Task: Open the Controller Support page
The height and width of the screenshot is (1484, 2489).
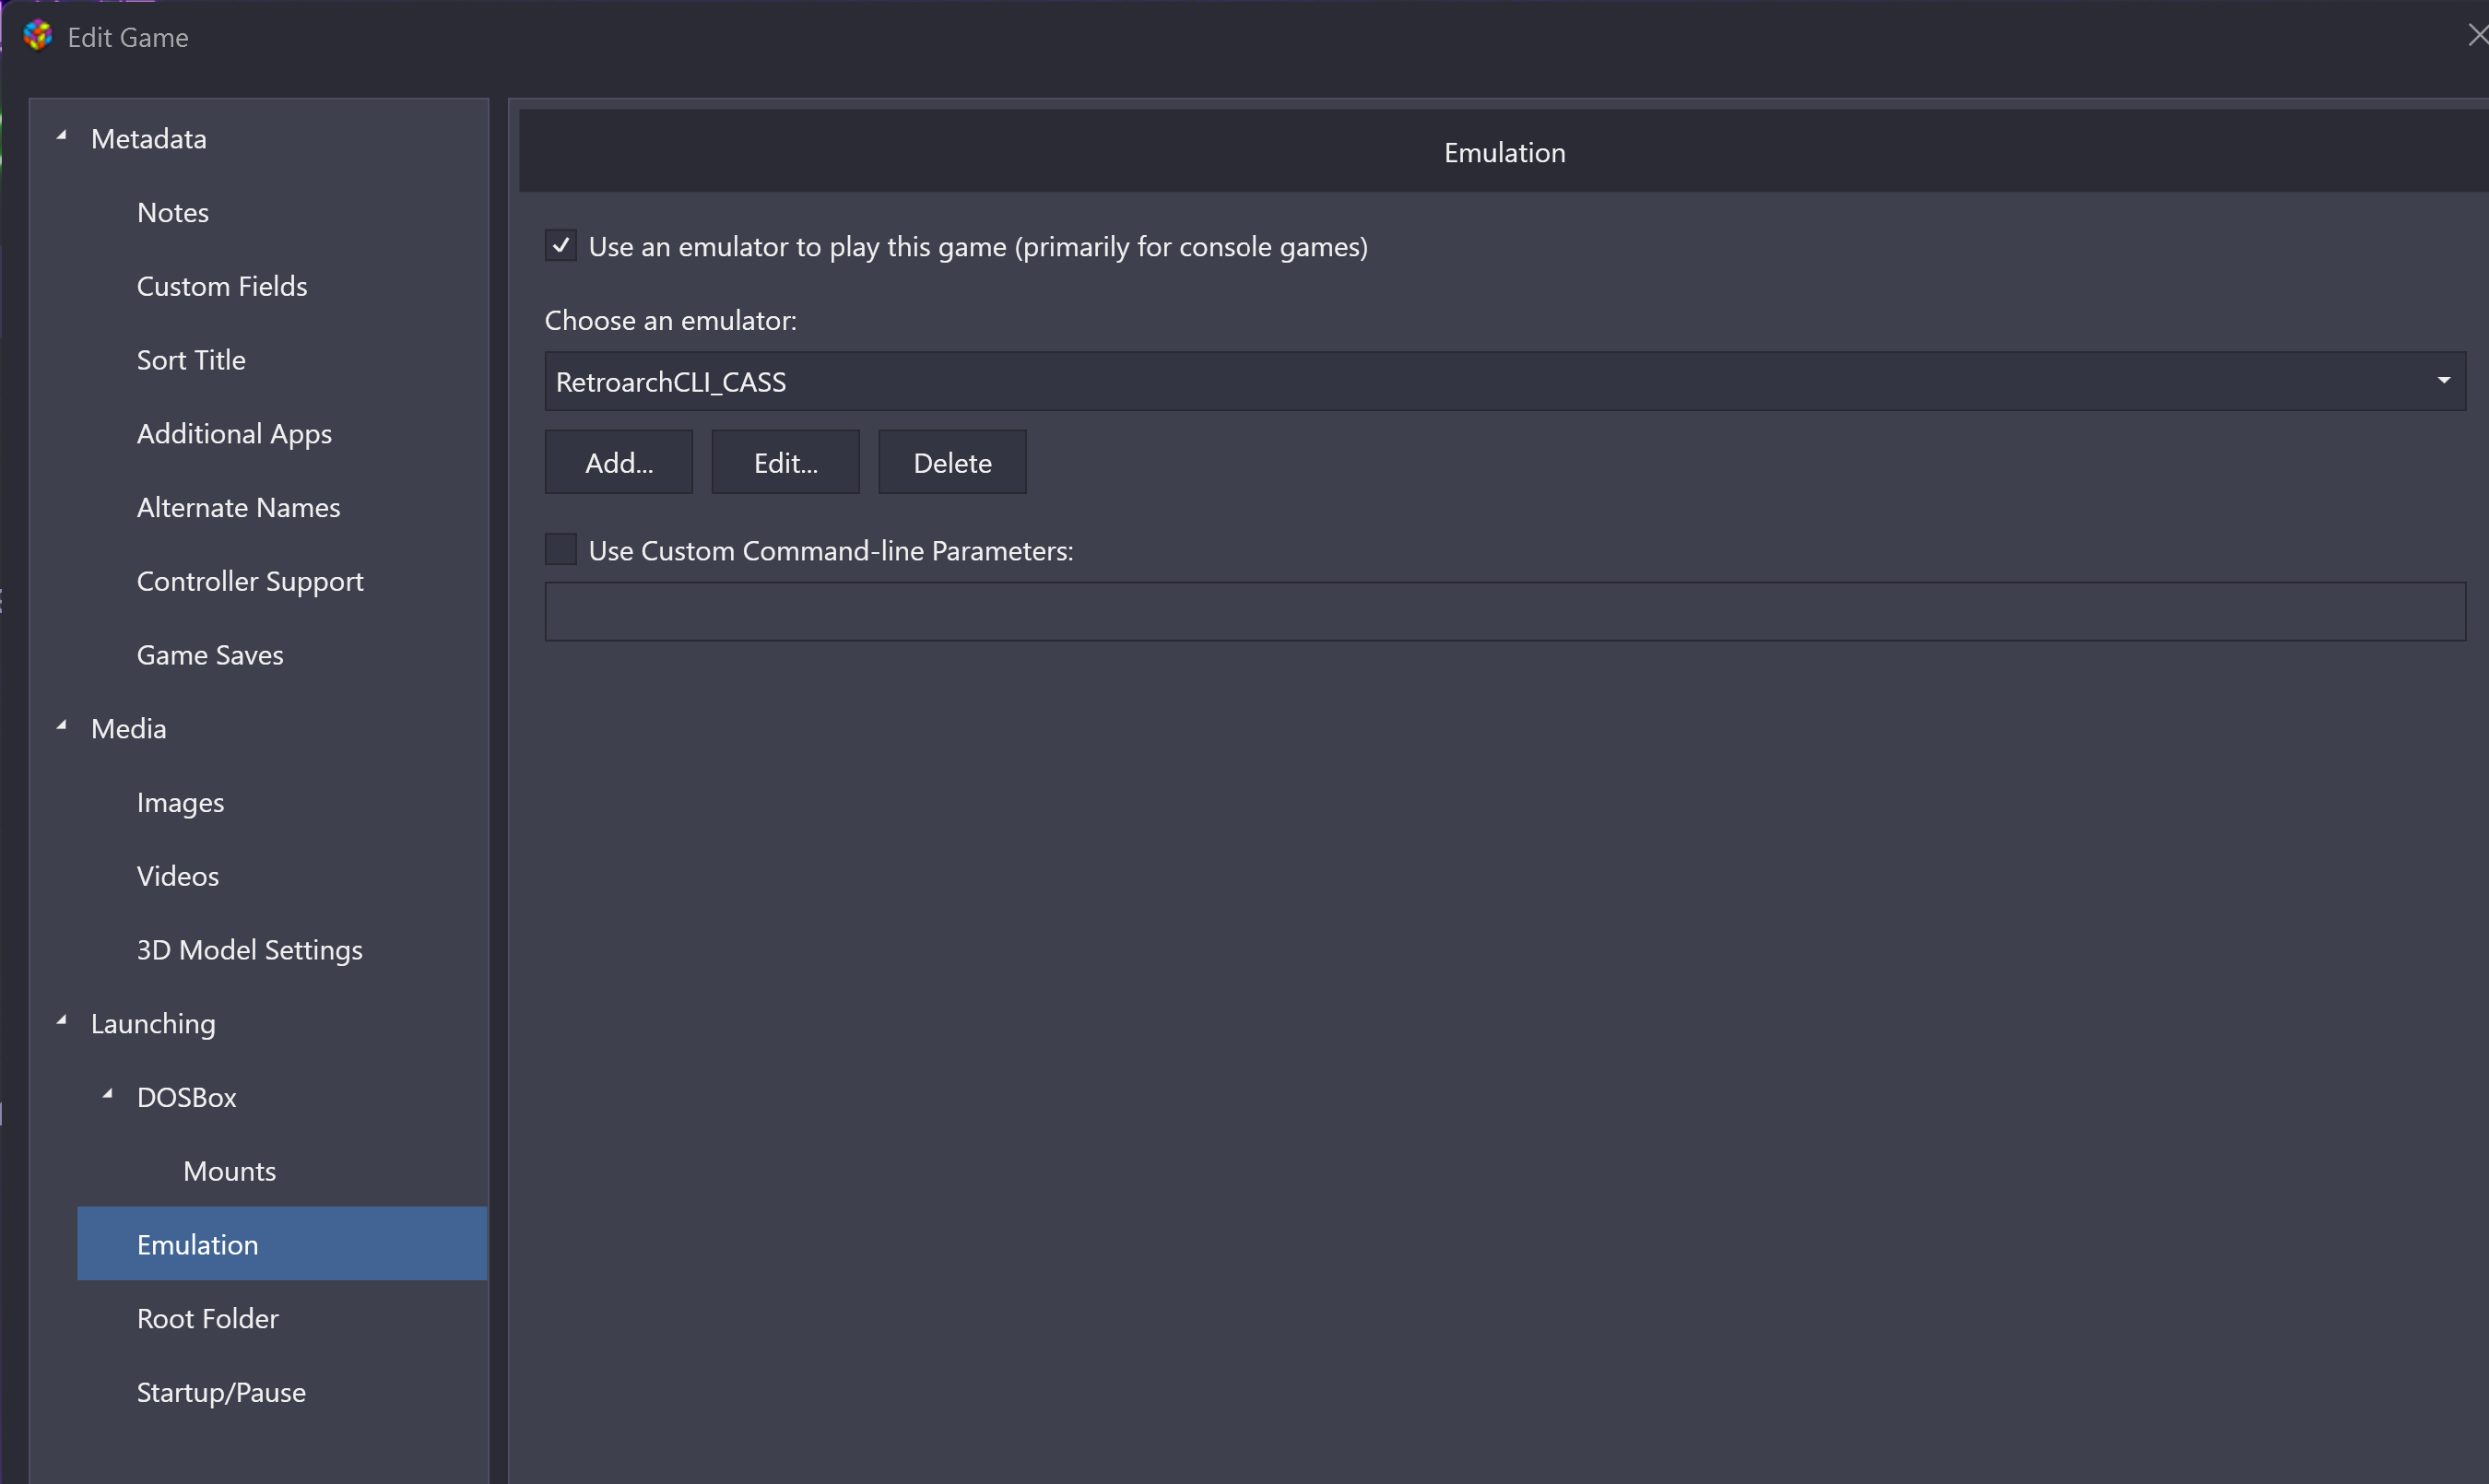Action: pos(250,582)
